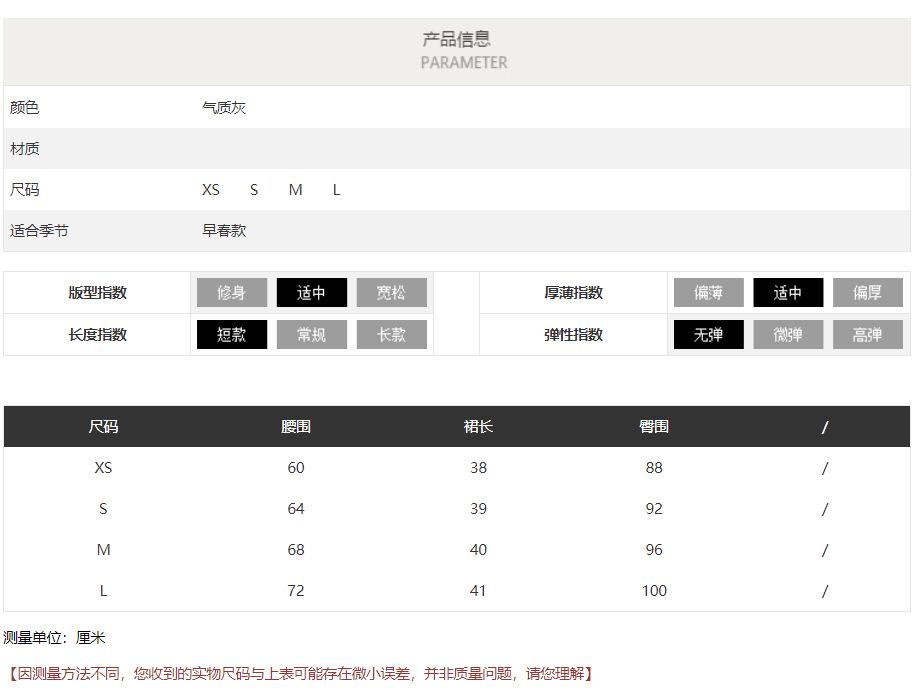
Task: Click the 腰围 column header
Action: point(296,427)
